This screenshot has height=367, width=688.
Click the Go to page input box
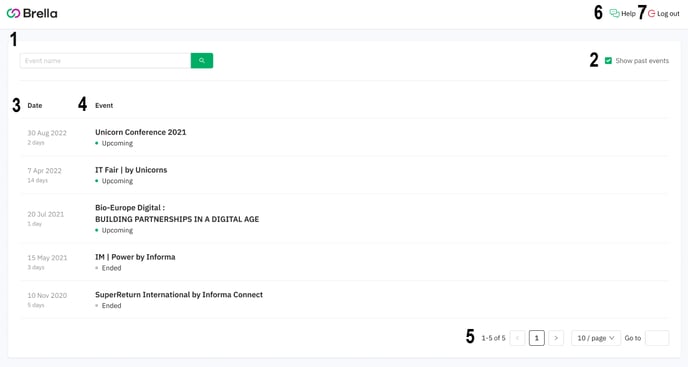[657, 338]
